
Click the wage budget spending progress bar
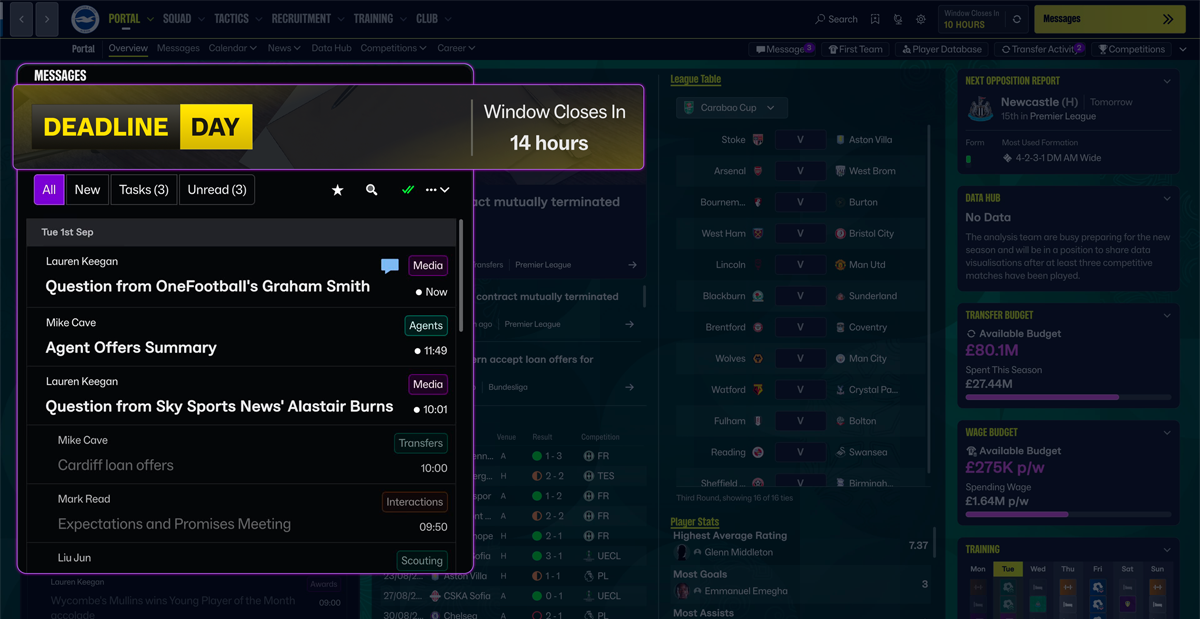[1068, 514]
